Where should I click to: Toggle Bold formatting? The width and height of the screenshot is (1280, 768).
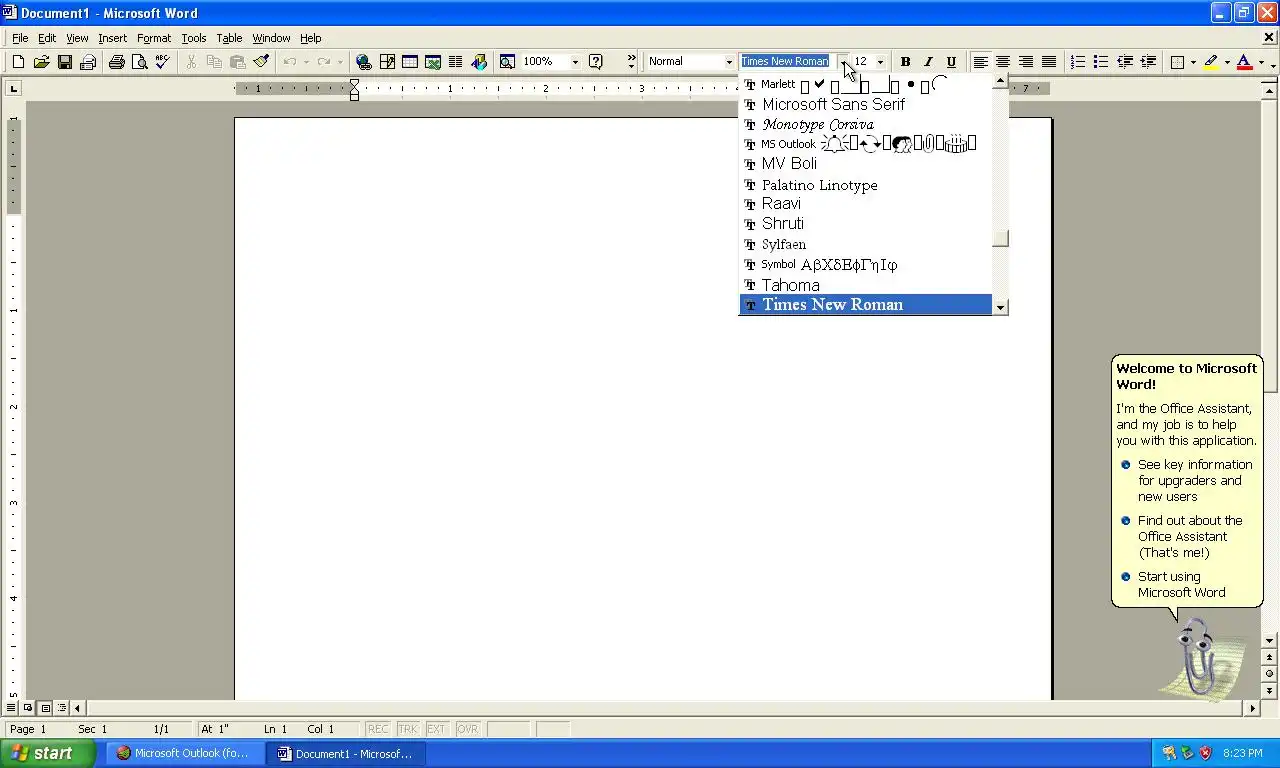click(905, 62)
